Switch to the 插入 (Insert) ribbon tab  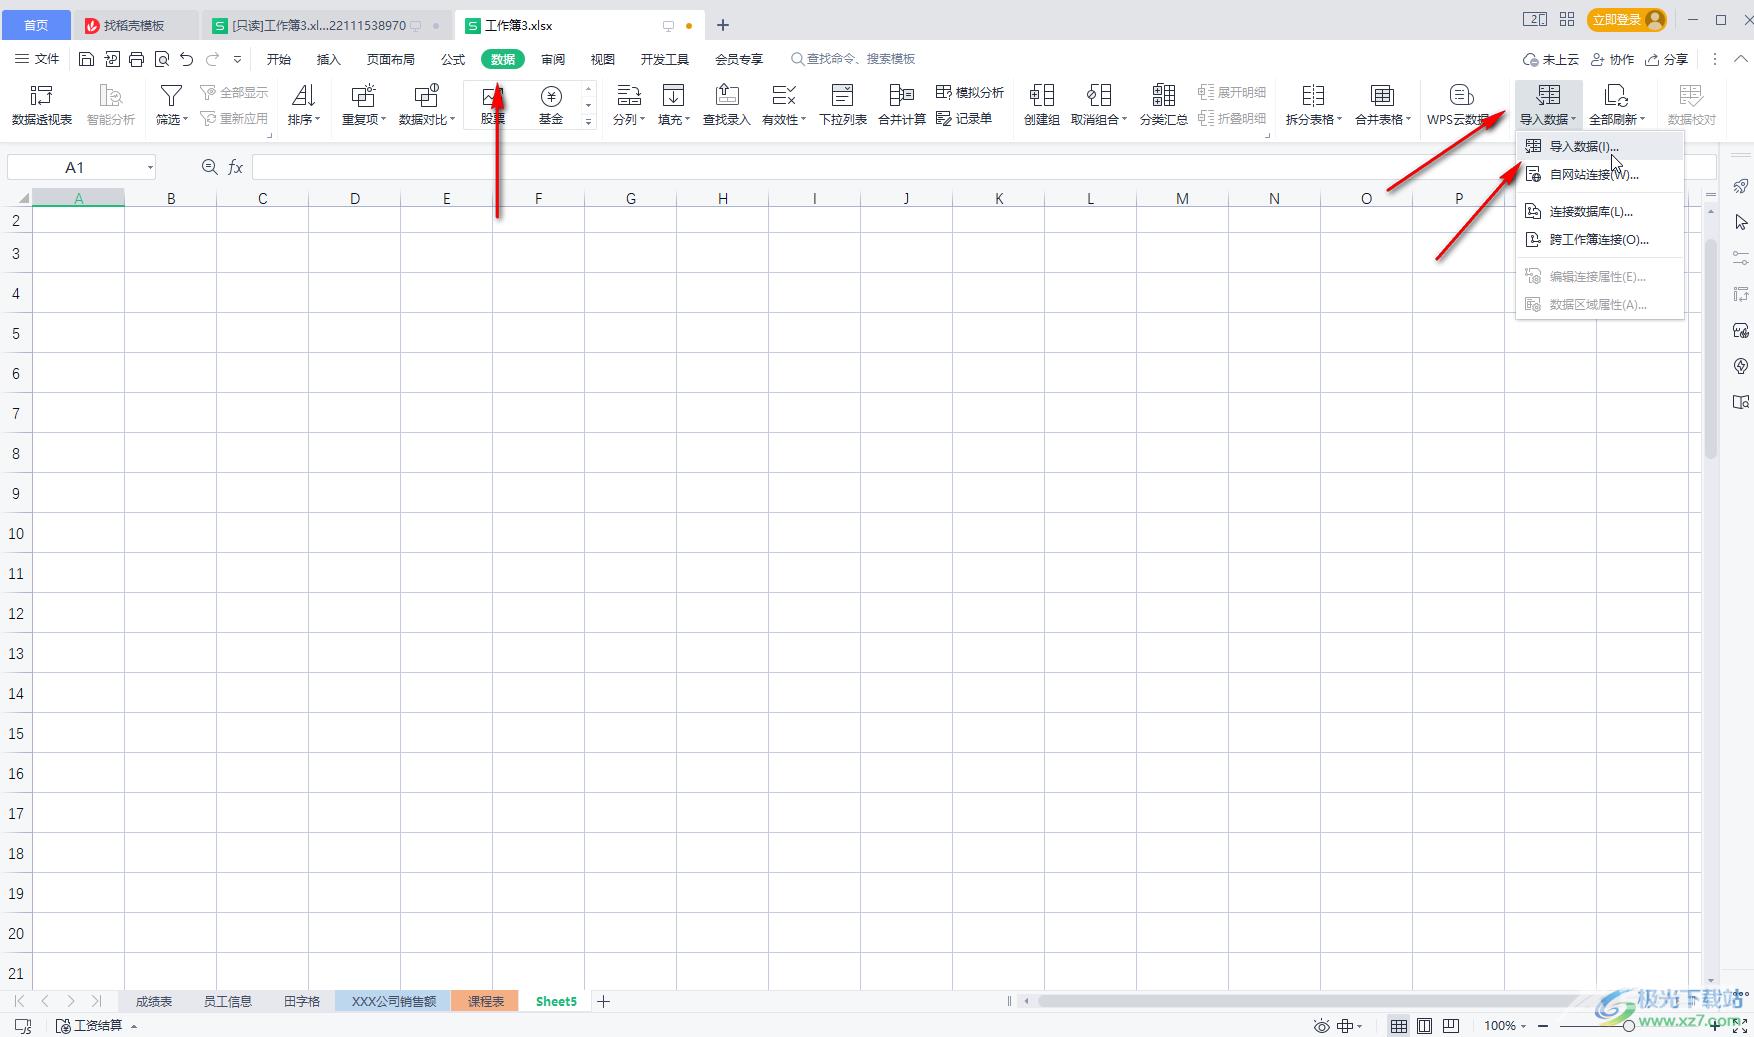[x=329, y=59]
